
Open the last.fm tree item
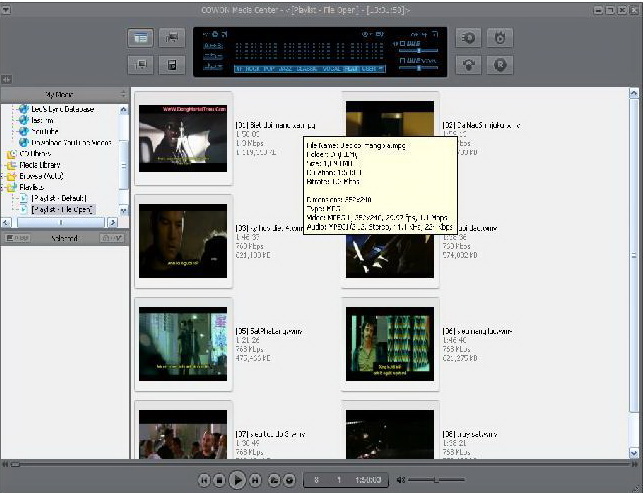pyautogui.click(x=42, y=120)
